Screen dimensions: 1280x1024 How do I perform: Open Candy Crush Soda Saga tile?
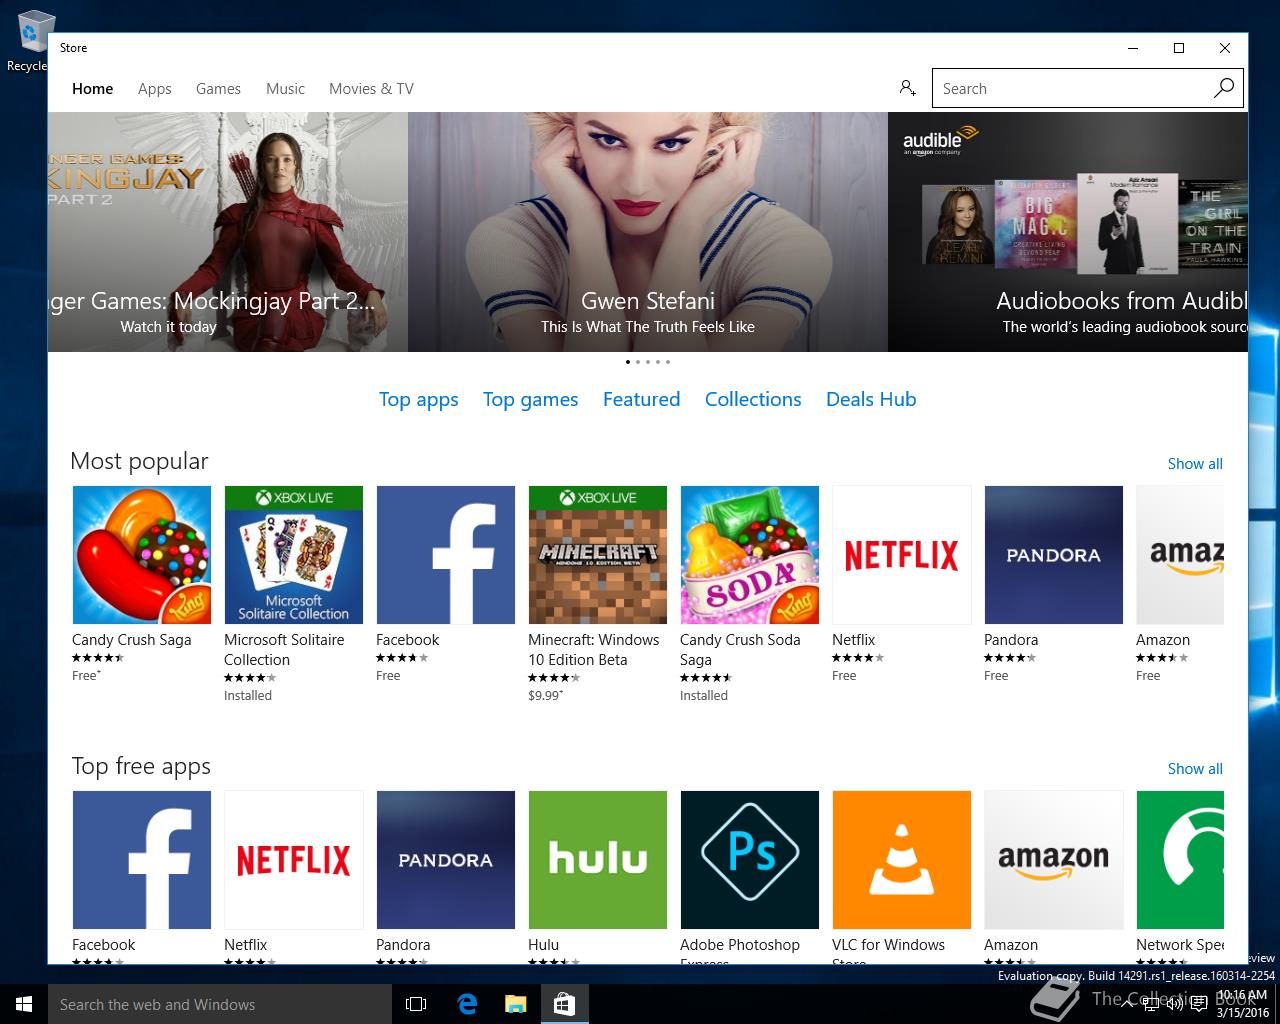(750, 555)
